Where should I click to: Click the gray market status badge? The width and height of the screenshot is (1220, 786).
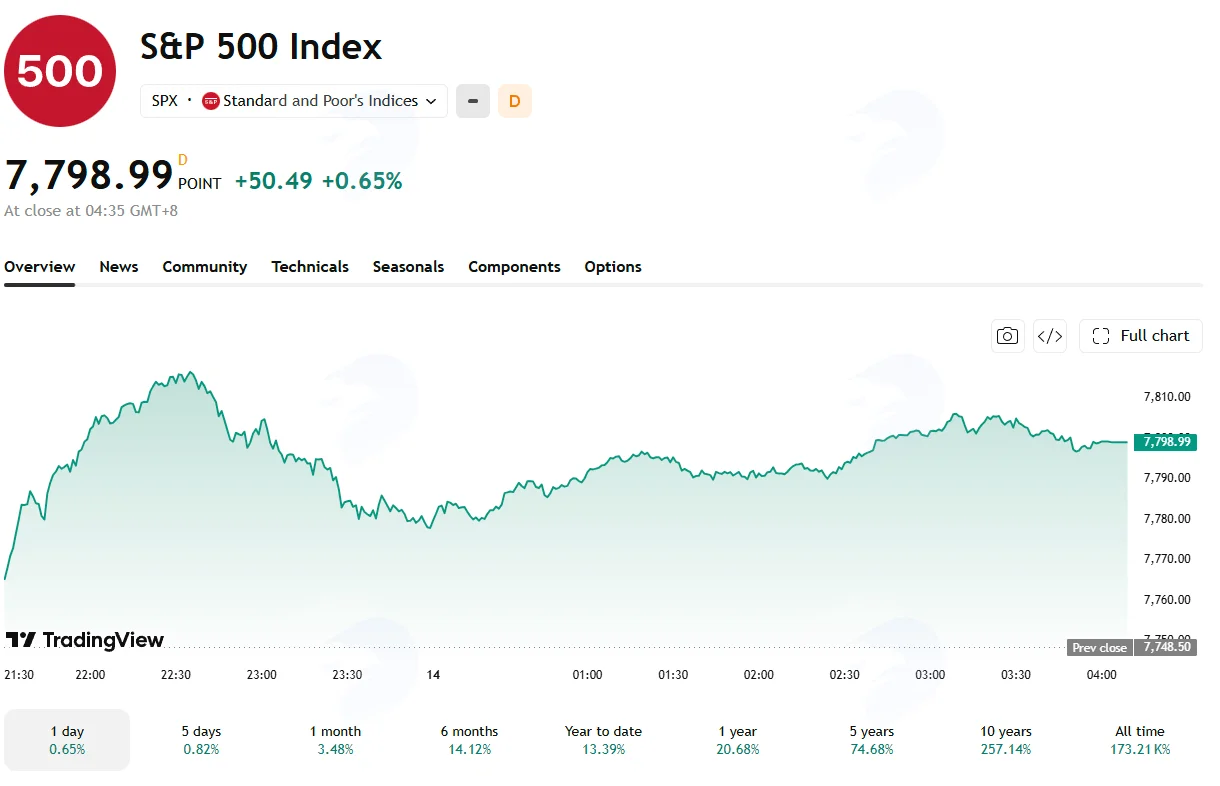tap(473, 101)
